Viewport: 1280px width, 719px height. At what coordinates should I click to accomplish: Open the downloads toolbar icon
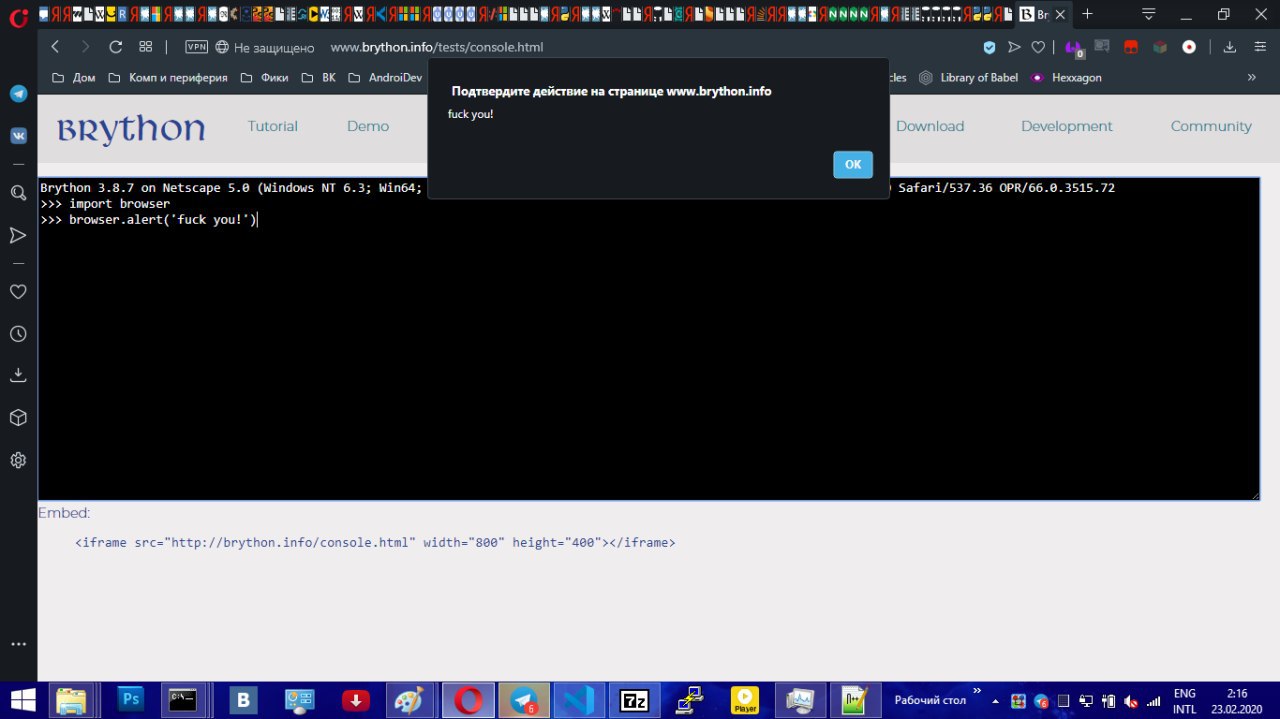point(1230,47)
